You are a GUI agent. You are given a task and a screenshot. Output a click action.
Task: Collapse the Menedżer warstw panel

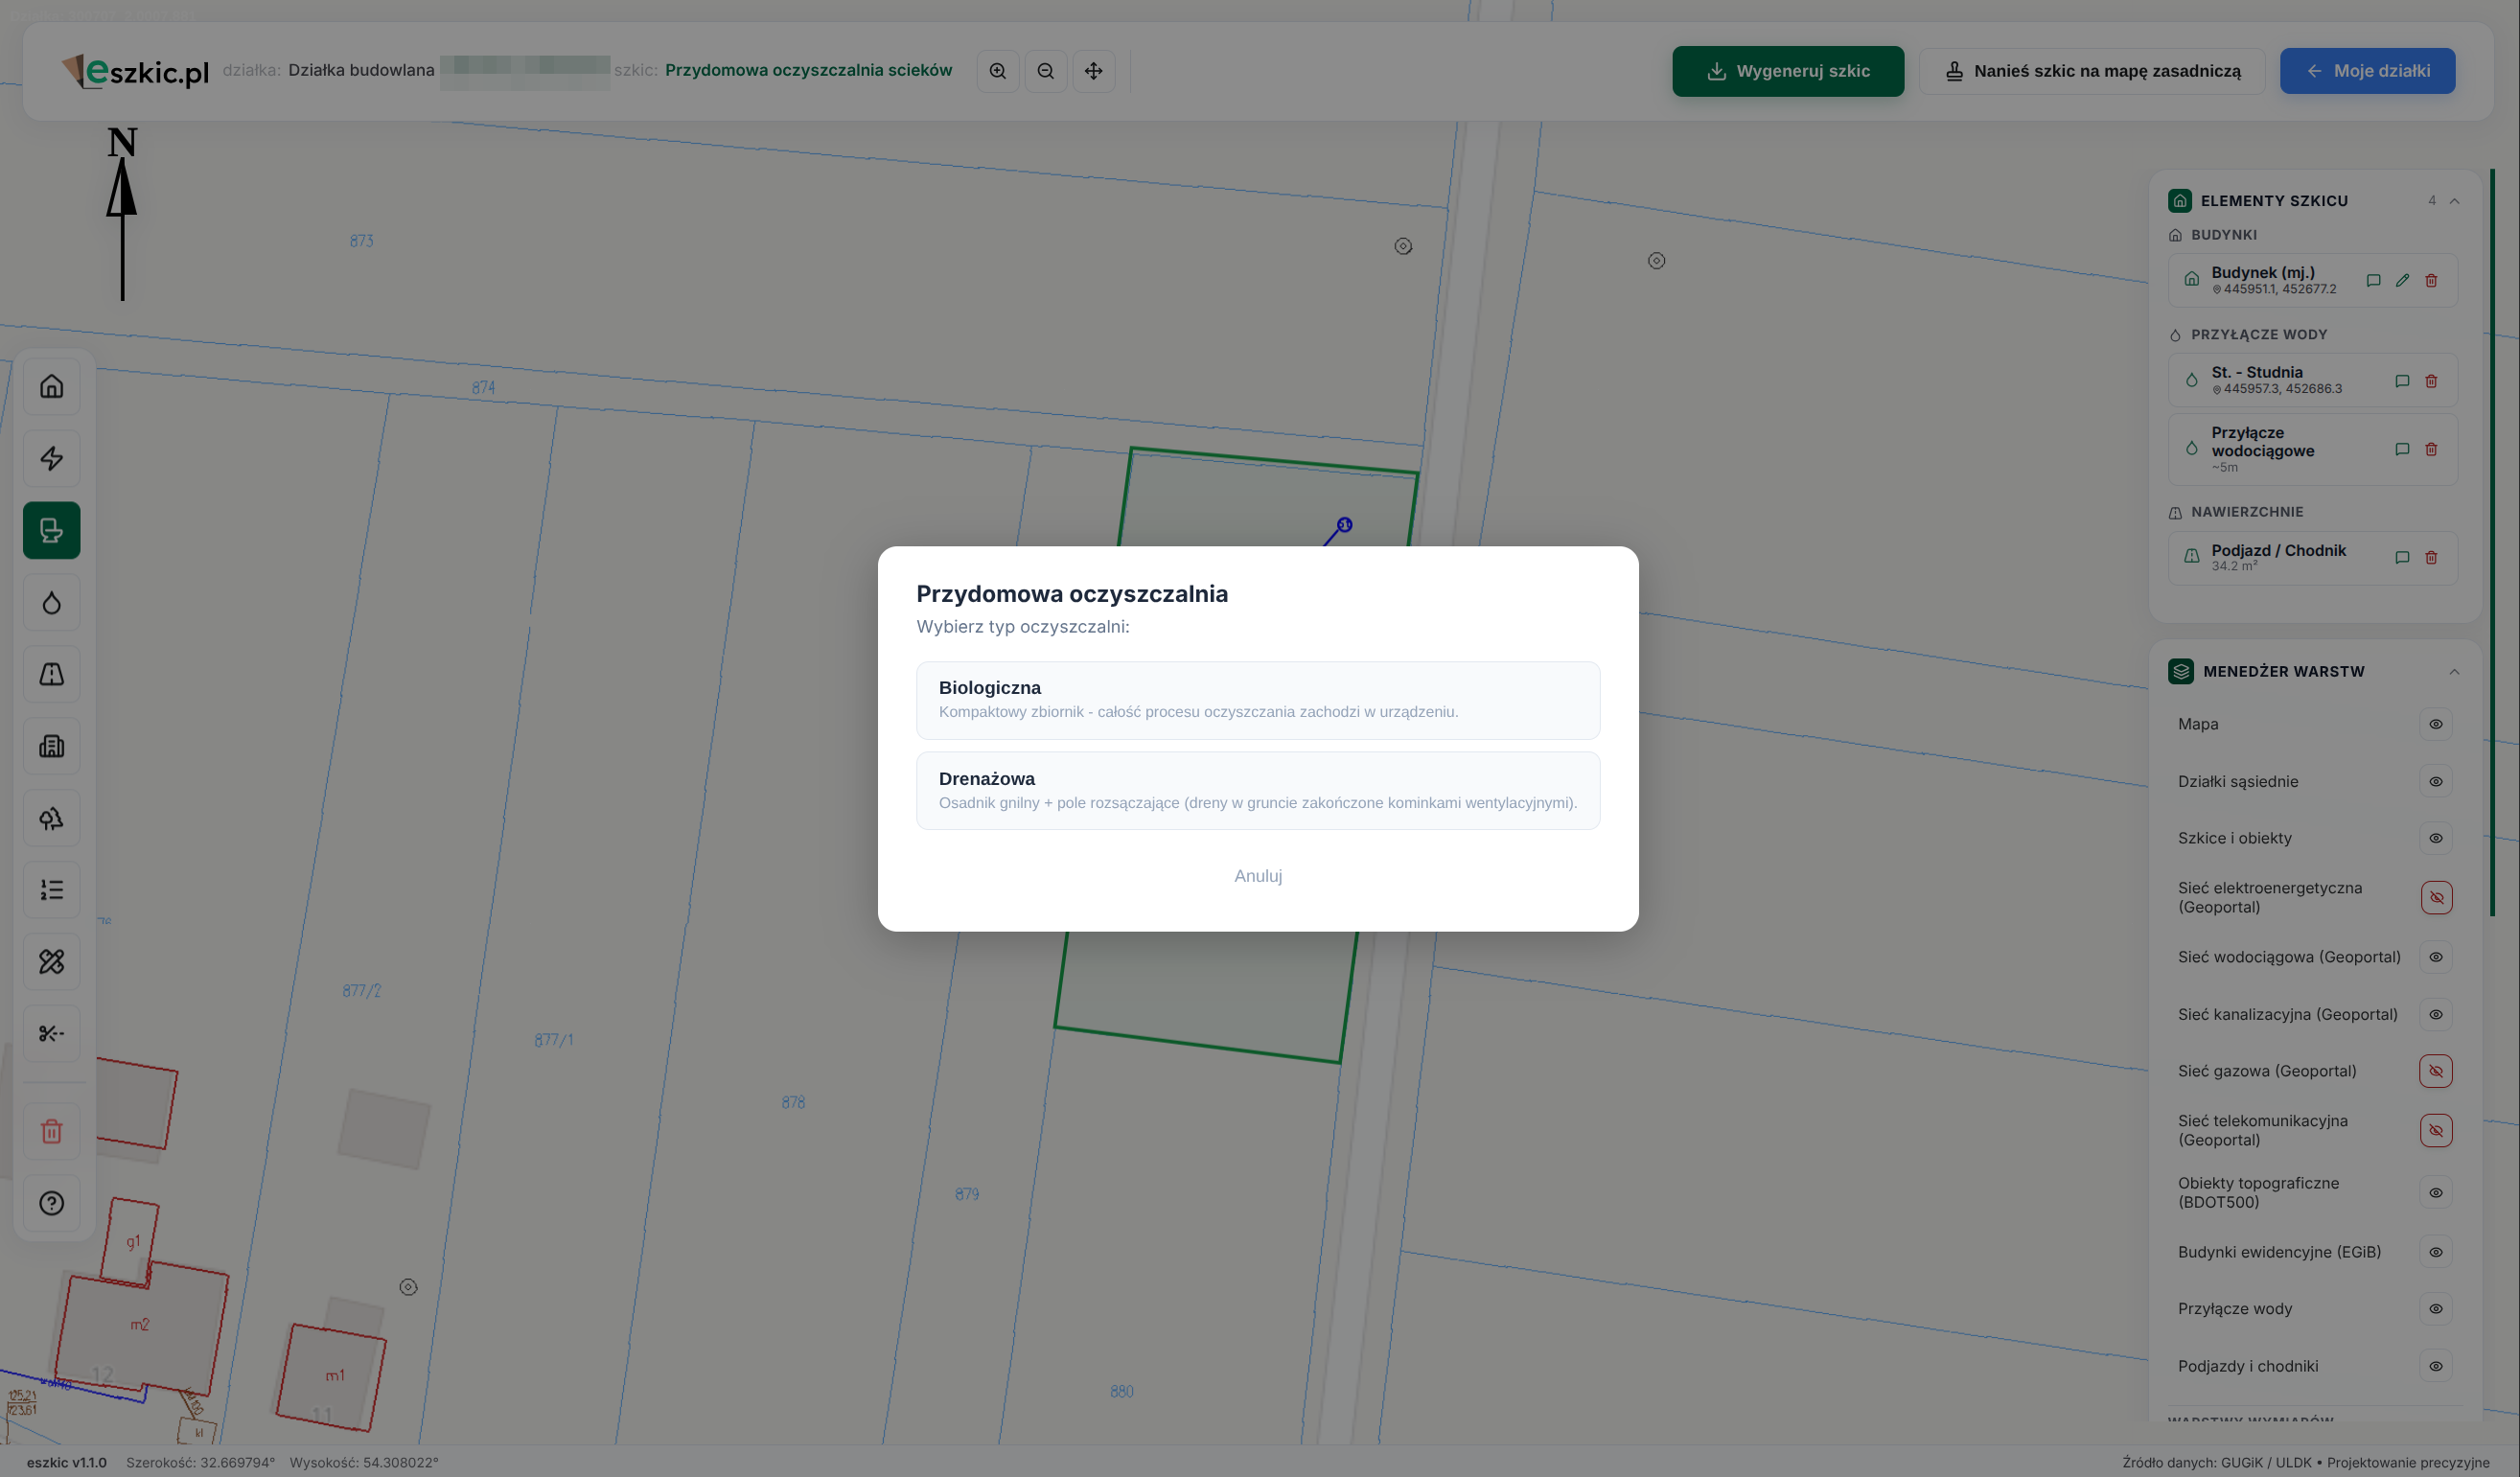pyautogui.click(x=2454, y=672)
